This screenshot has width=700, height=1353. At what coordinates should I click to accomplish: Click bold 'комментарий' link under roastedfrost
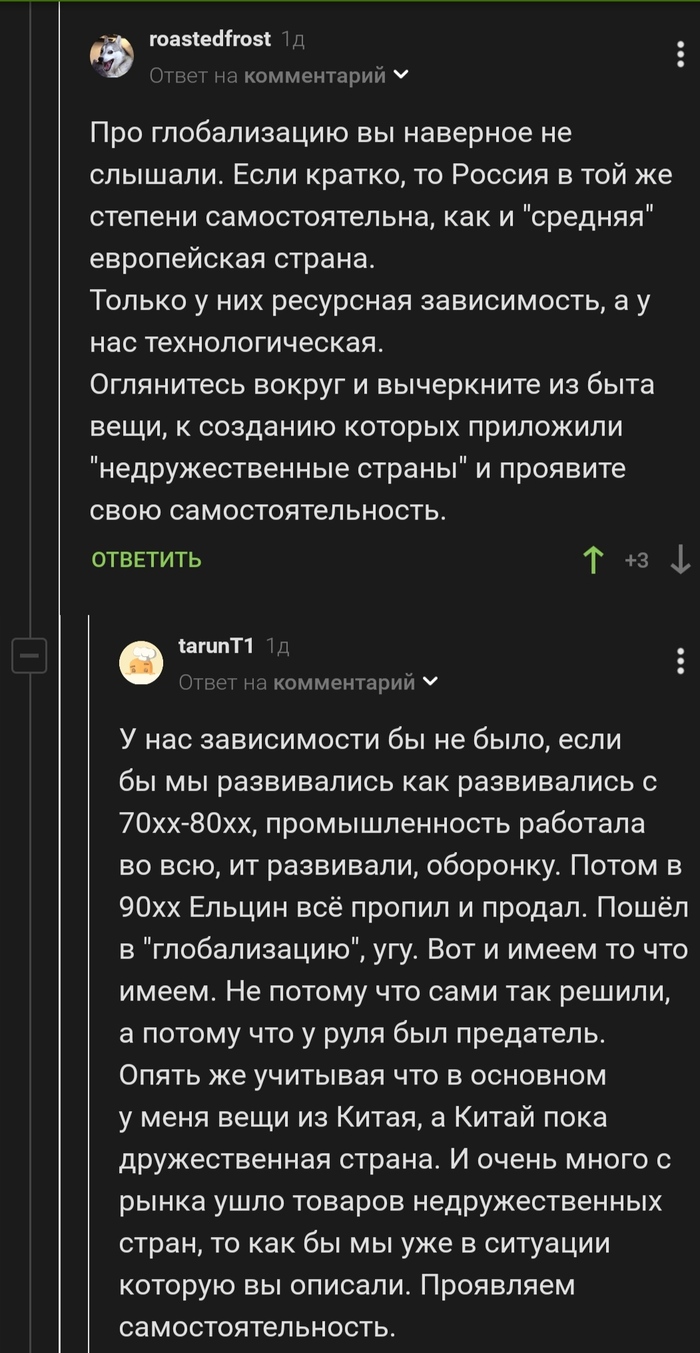[x=314, y=76]
